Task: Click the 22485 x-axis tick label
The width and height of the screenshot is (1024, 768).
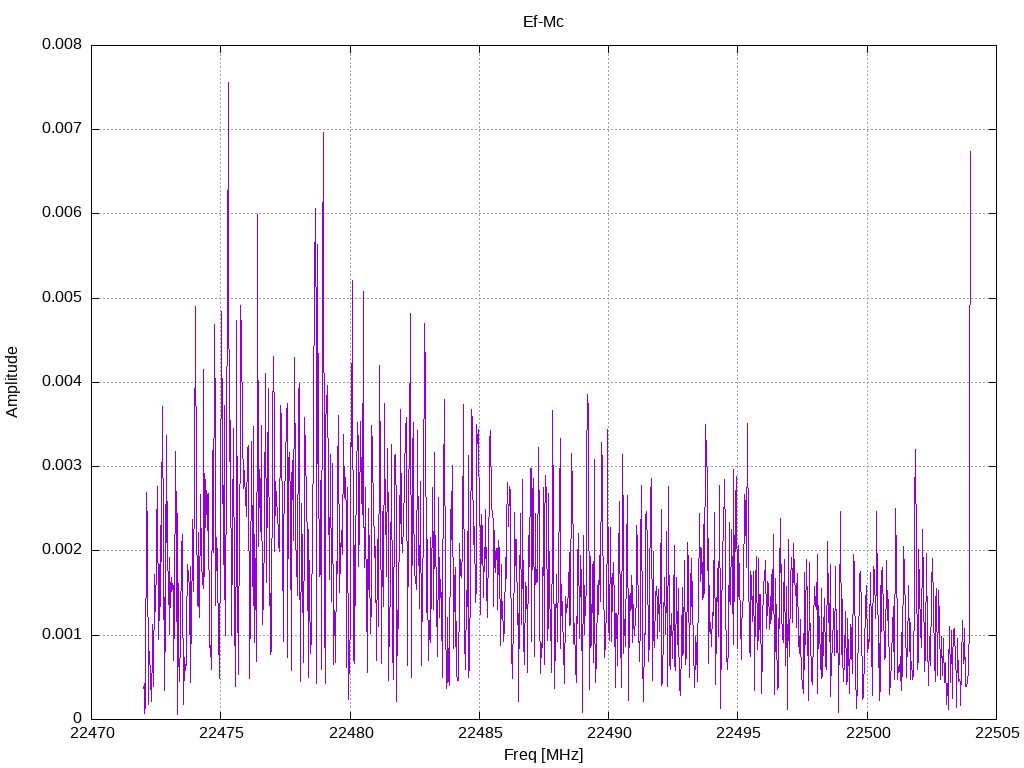Action: pyautogui.click(x=480, y=733)
